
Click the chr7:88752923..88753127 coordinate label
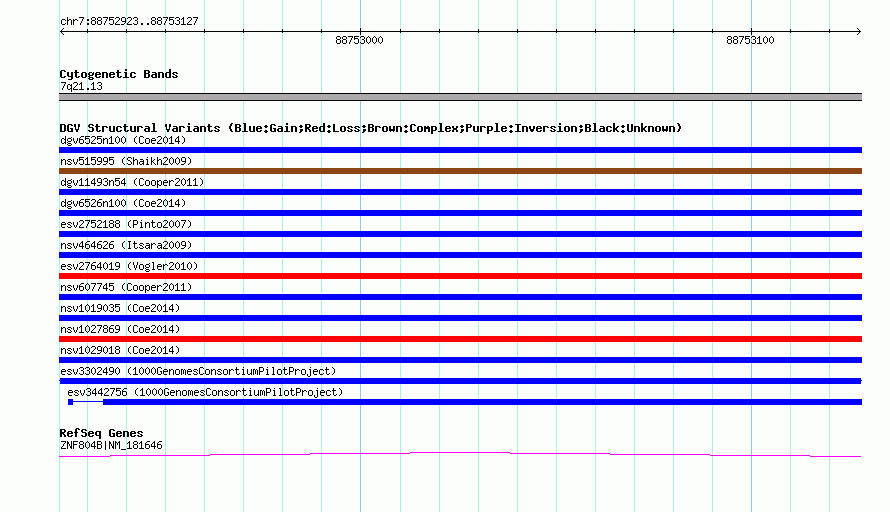point(129,22)
